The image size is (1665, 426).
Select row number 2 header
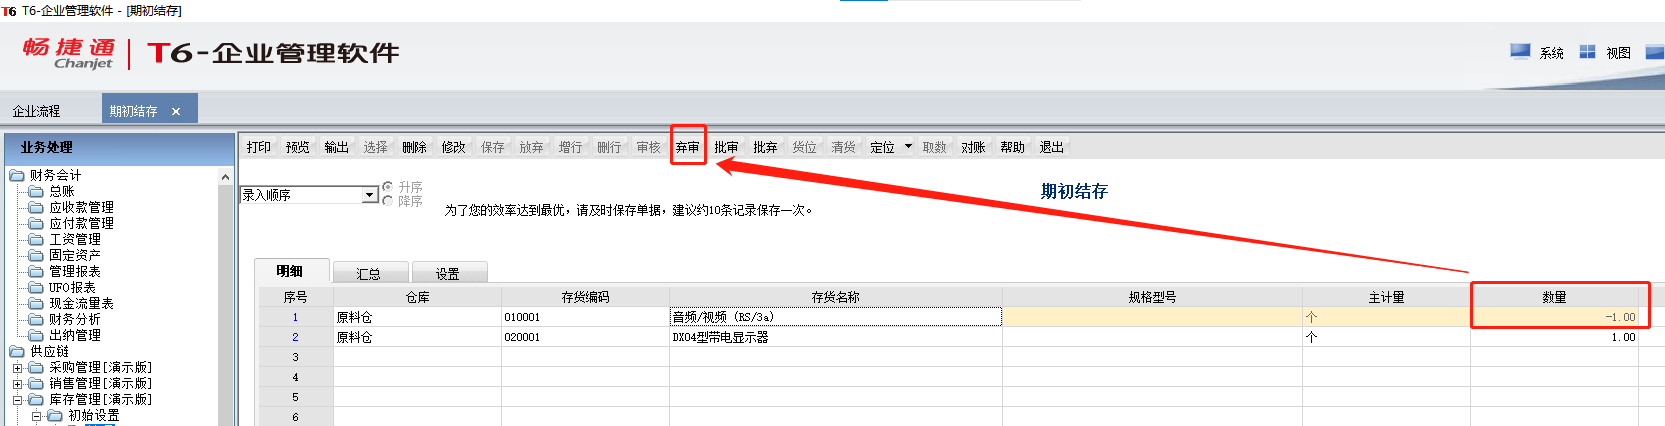tap(296, 337)
